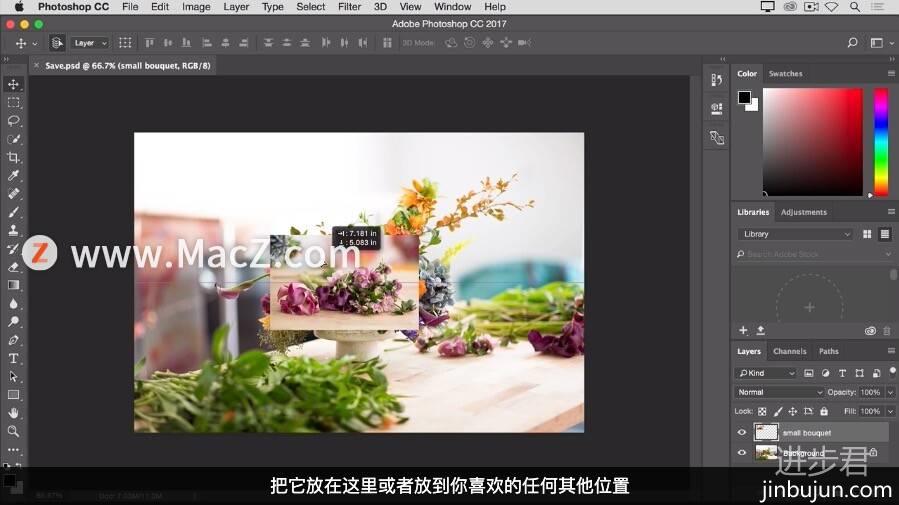Select the Eyedropper tool
This screenshot has height=505, width=899.
(13, 175)
